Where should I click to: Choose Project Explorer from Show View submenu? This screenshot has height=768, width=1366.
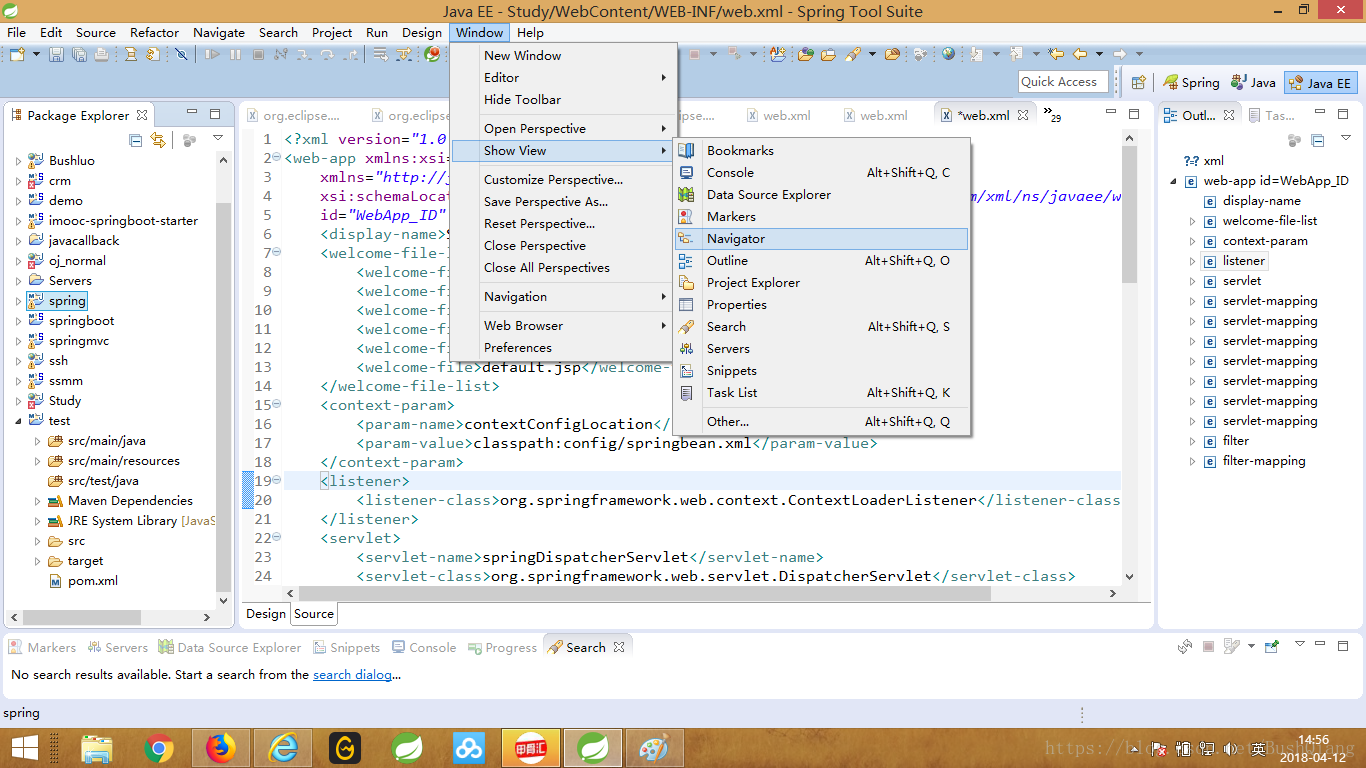(x=821, y=282)
